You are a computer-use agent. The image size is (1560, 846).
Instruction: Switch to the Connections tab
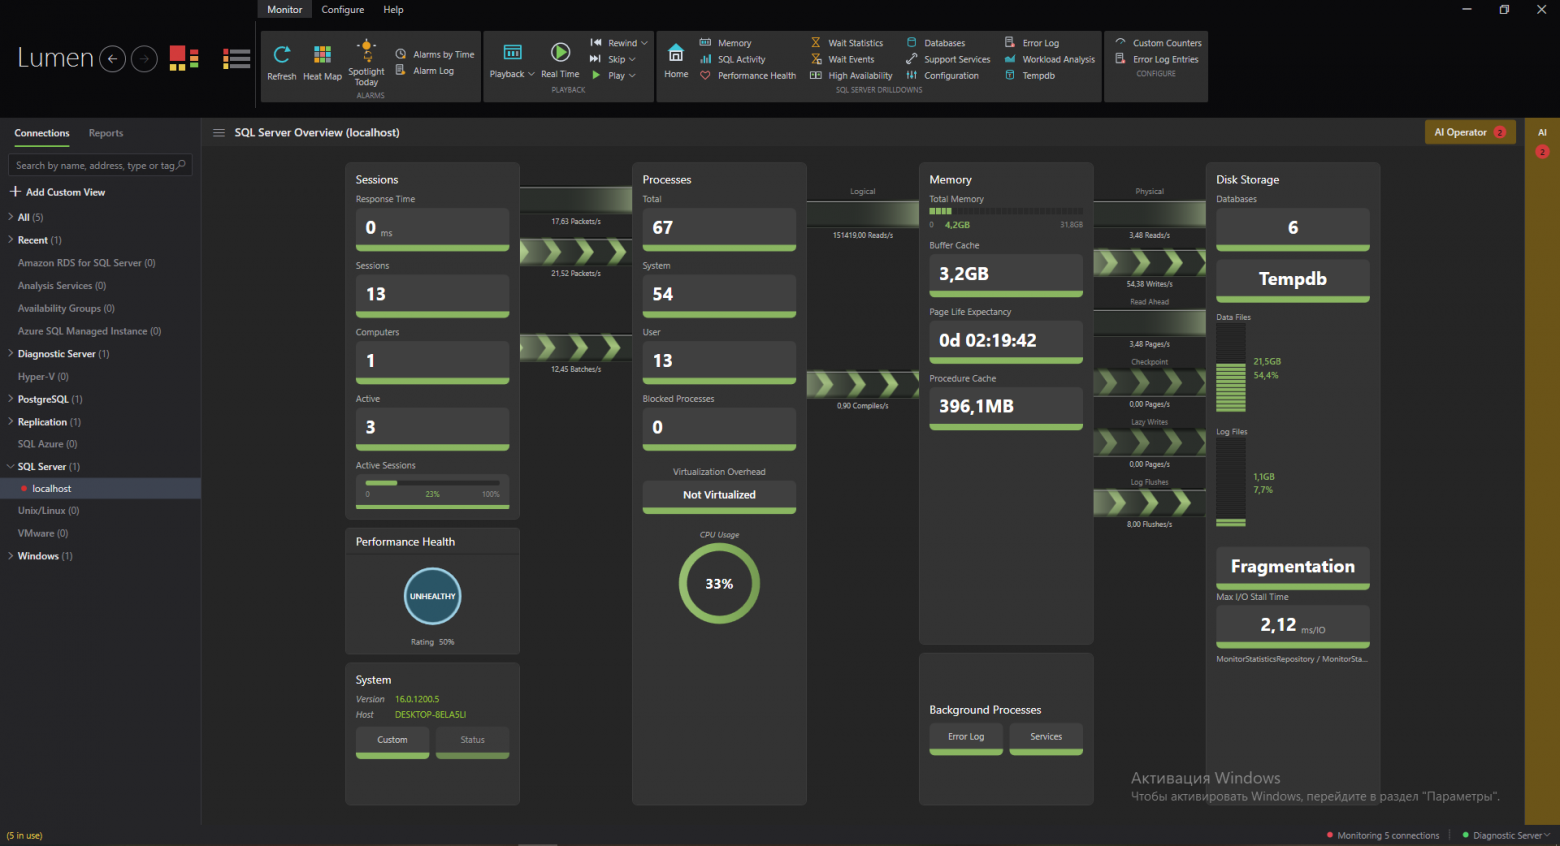coord(42,133)
